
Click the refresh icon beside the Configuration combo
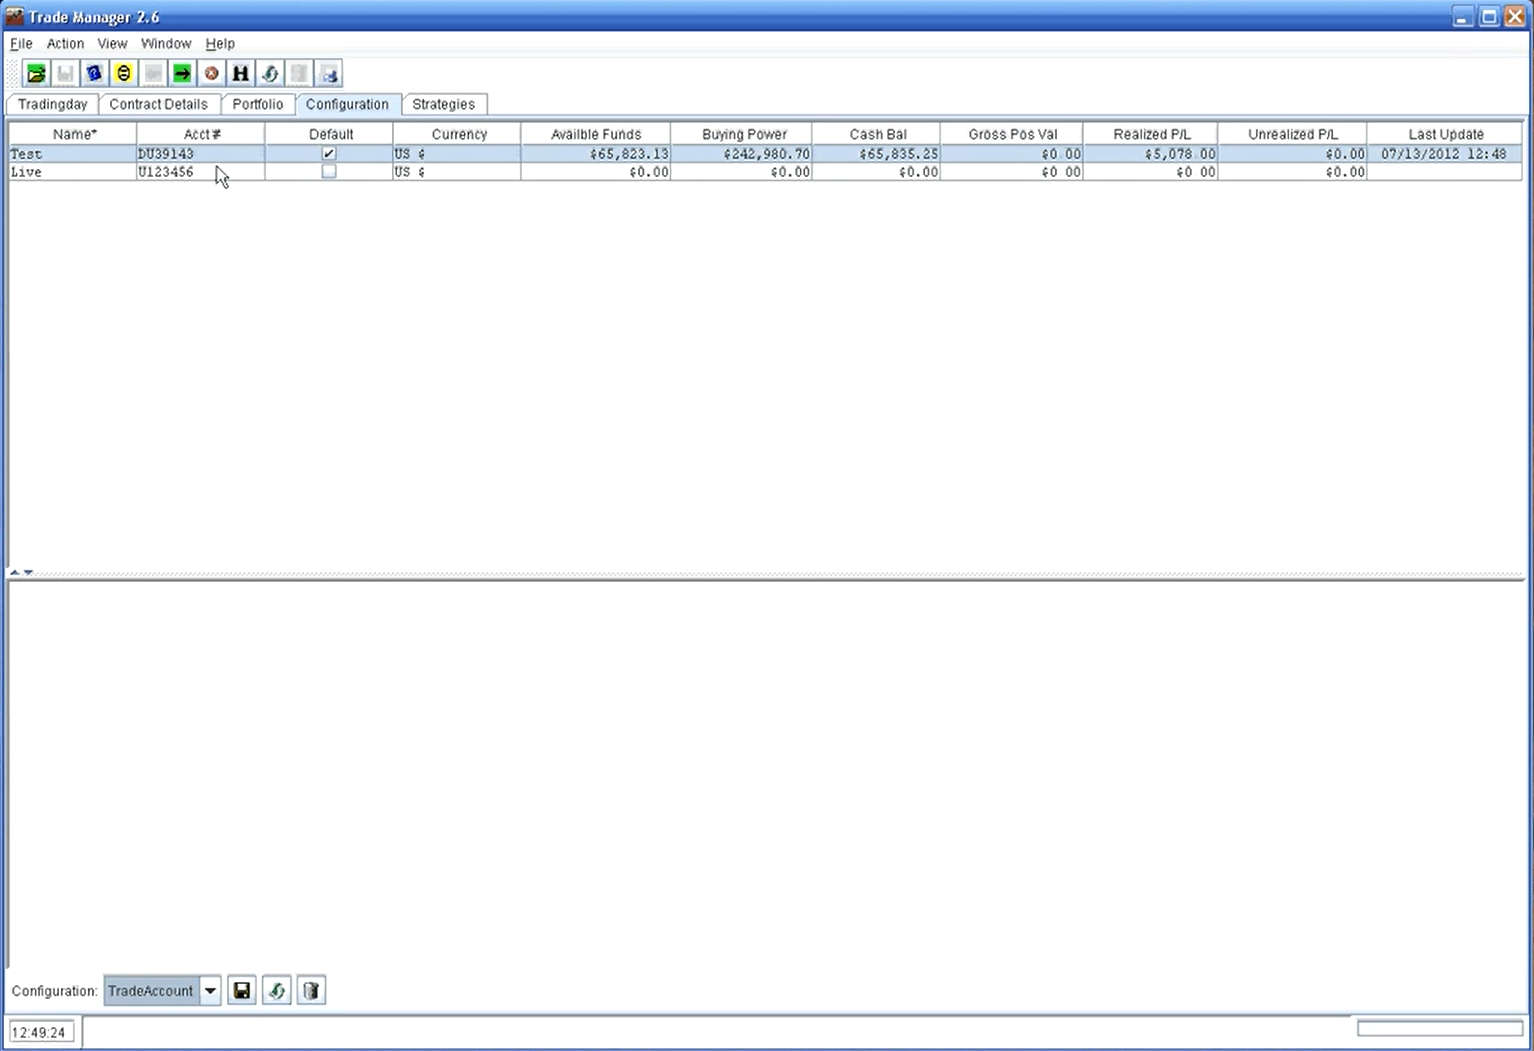pyautogui.click(x=277, y=991)
